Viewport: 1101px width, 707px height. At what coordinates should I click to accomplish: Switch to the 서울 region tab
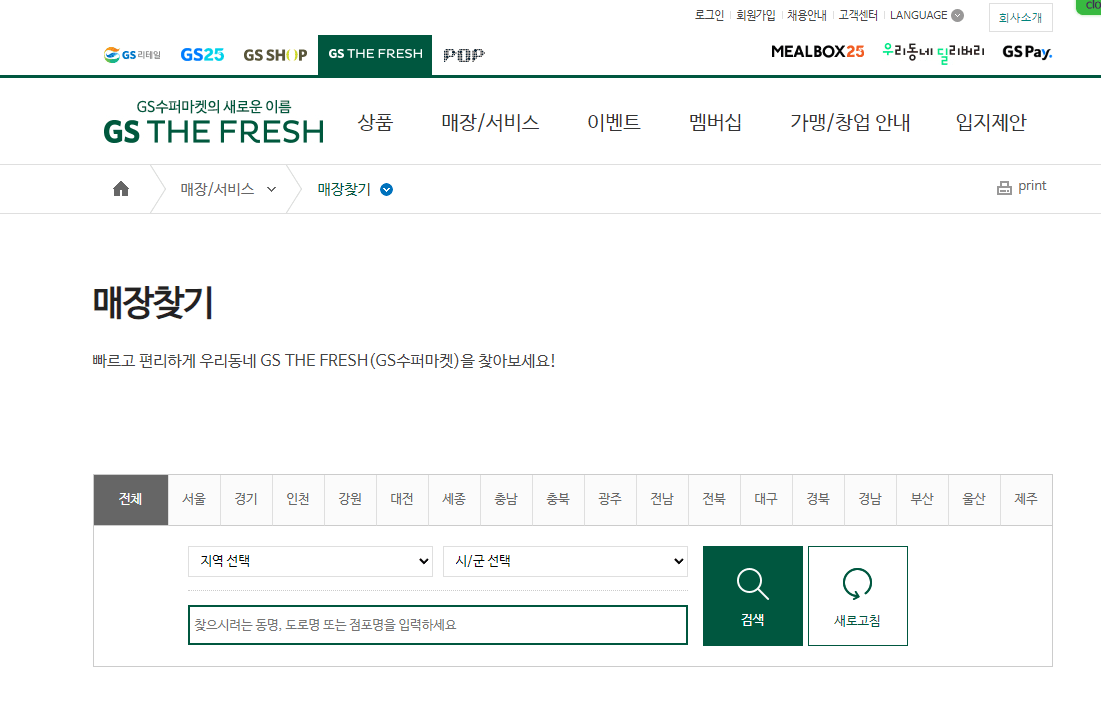tap(194, 499)
